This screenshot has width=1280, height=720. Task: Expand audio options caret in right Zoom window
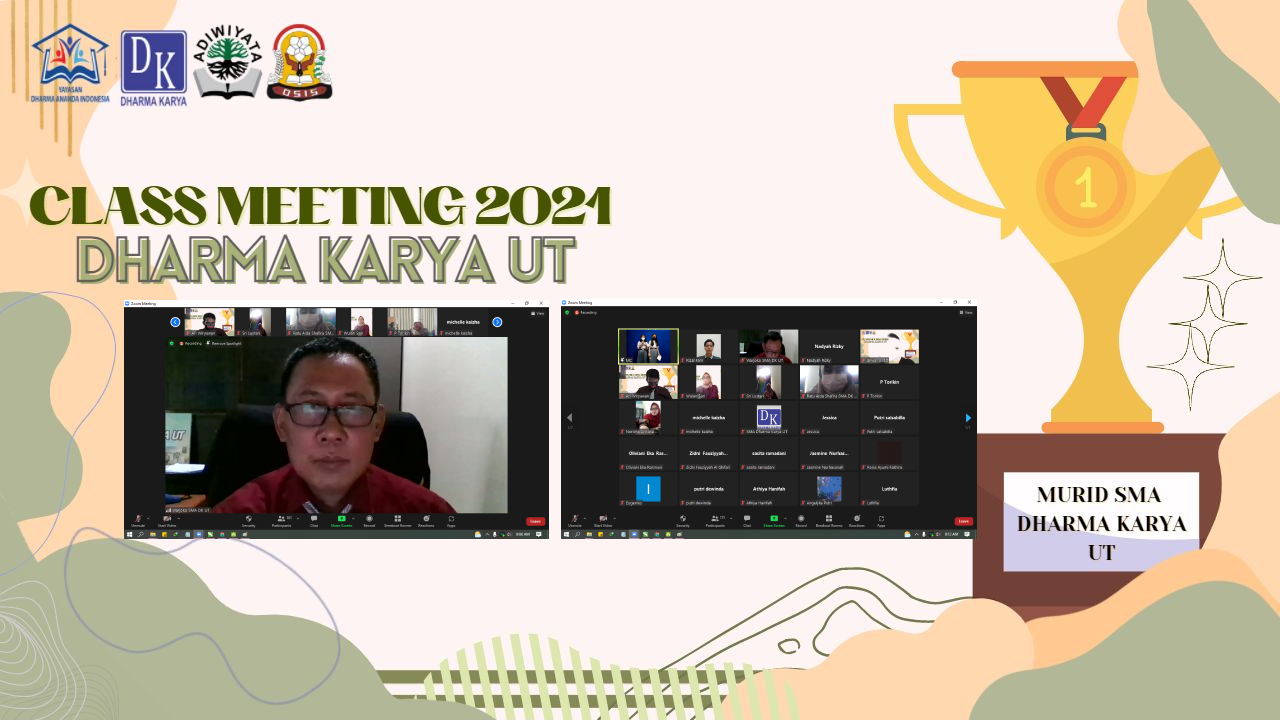click(585, 518)
